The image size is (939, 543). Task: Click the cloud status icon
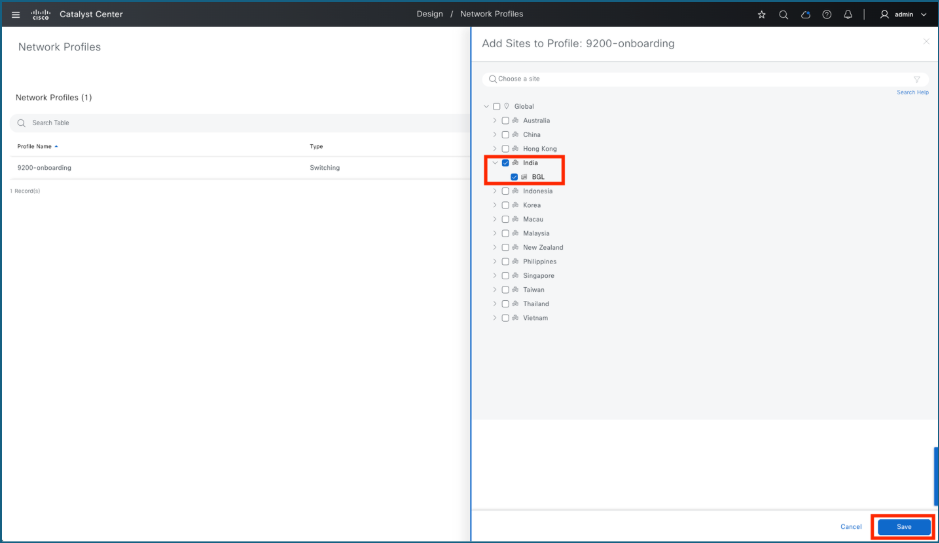[x=805, y=14]
